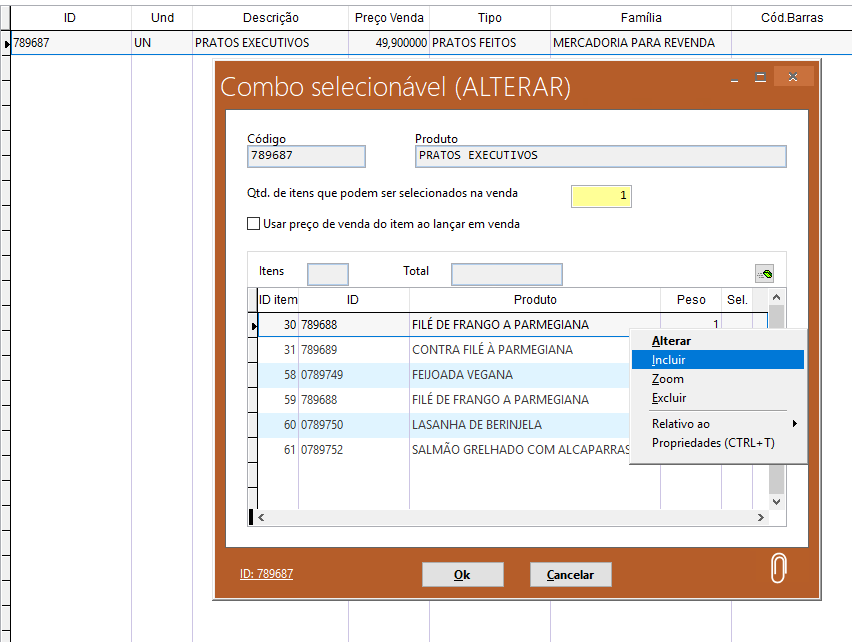The image size is (852, 642).
Task: Click the Código field with 789687
Action: coord(306,156)
